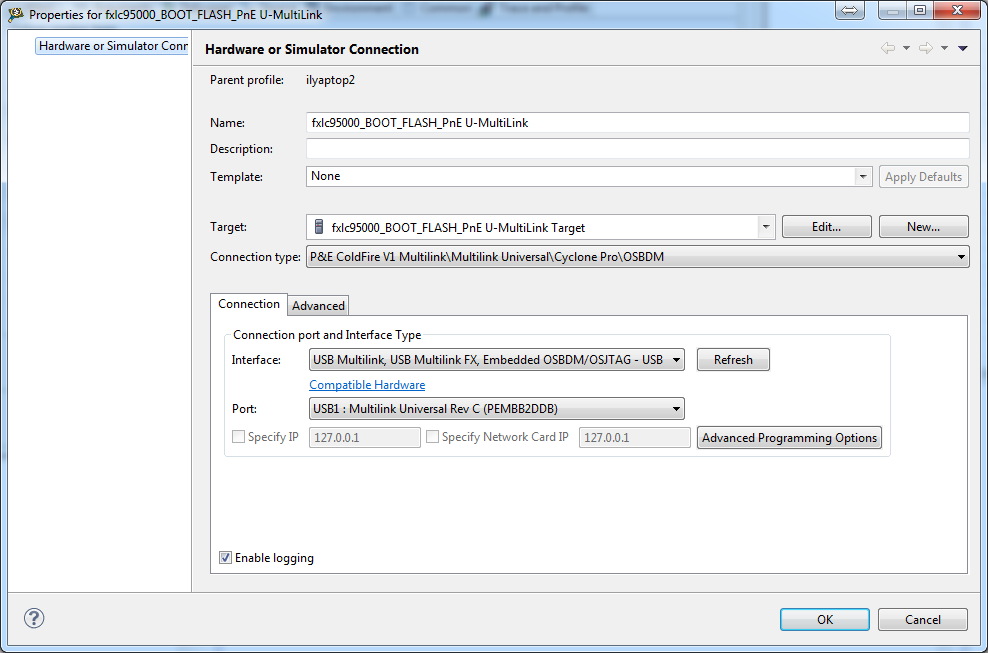Open the help question mark icon
The width and height of the screenshot is (988, 653).
pyautogui.click(x=34, y=618)
